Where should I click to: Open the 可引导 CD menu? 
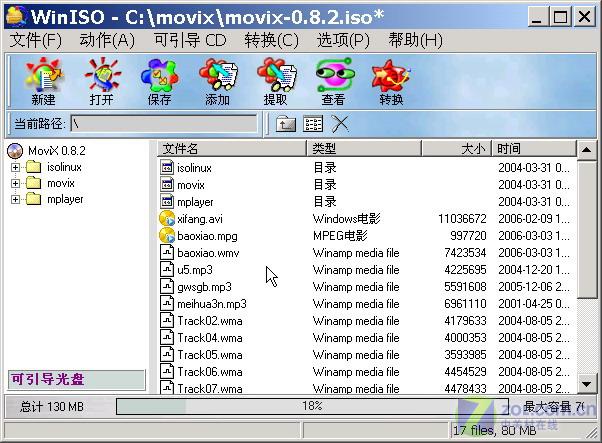190,40
